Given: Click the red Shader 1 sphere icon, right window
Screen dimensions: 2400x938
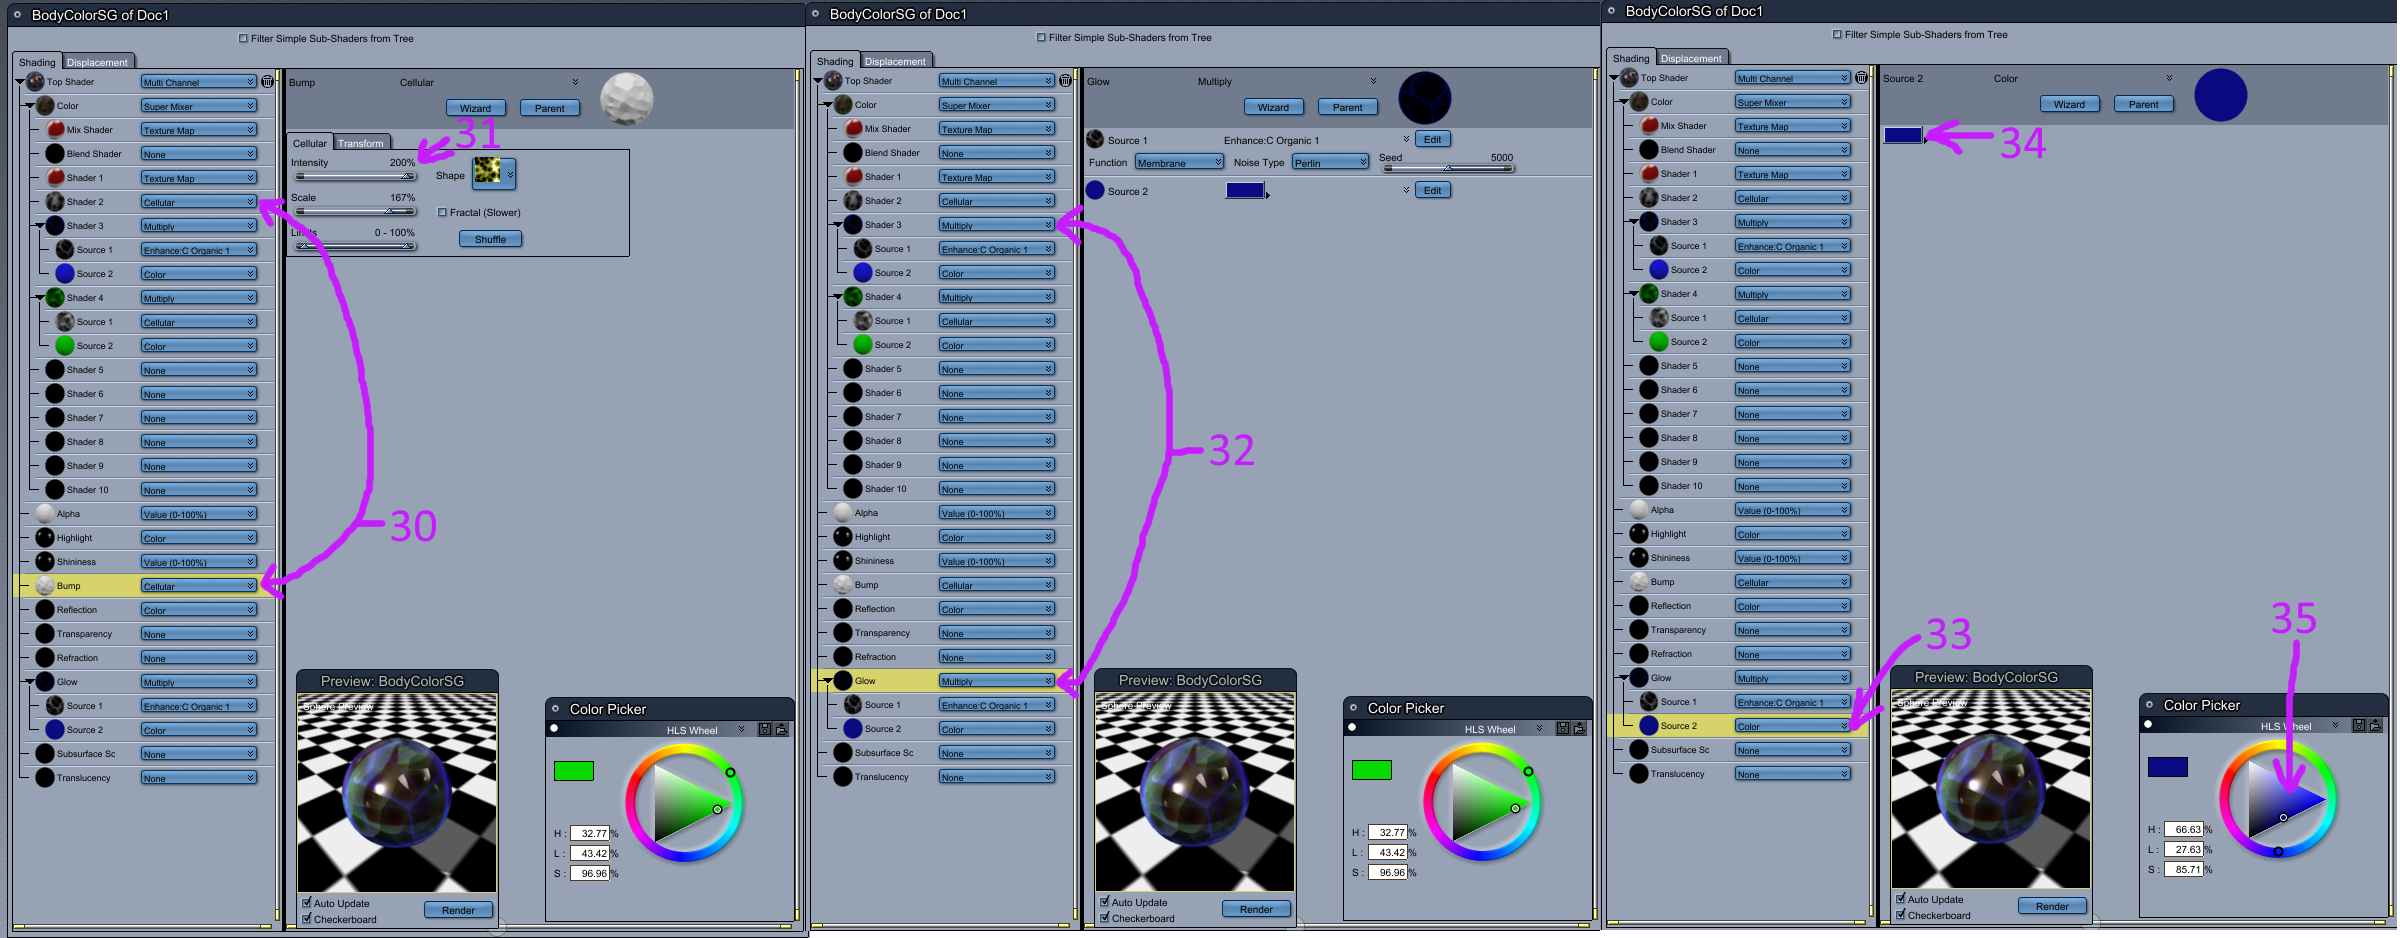Looking at the screenshot, I should pos(1649,174).
